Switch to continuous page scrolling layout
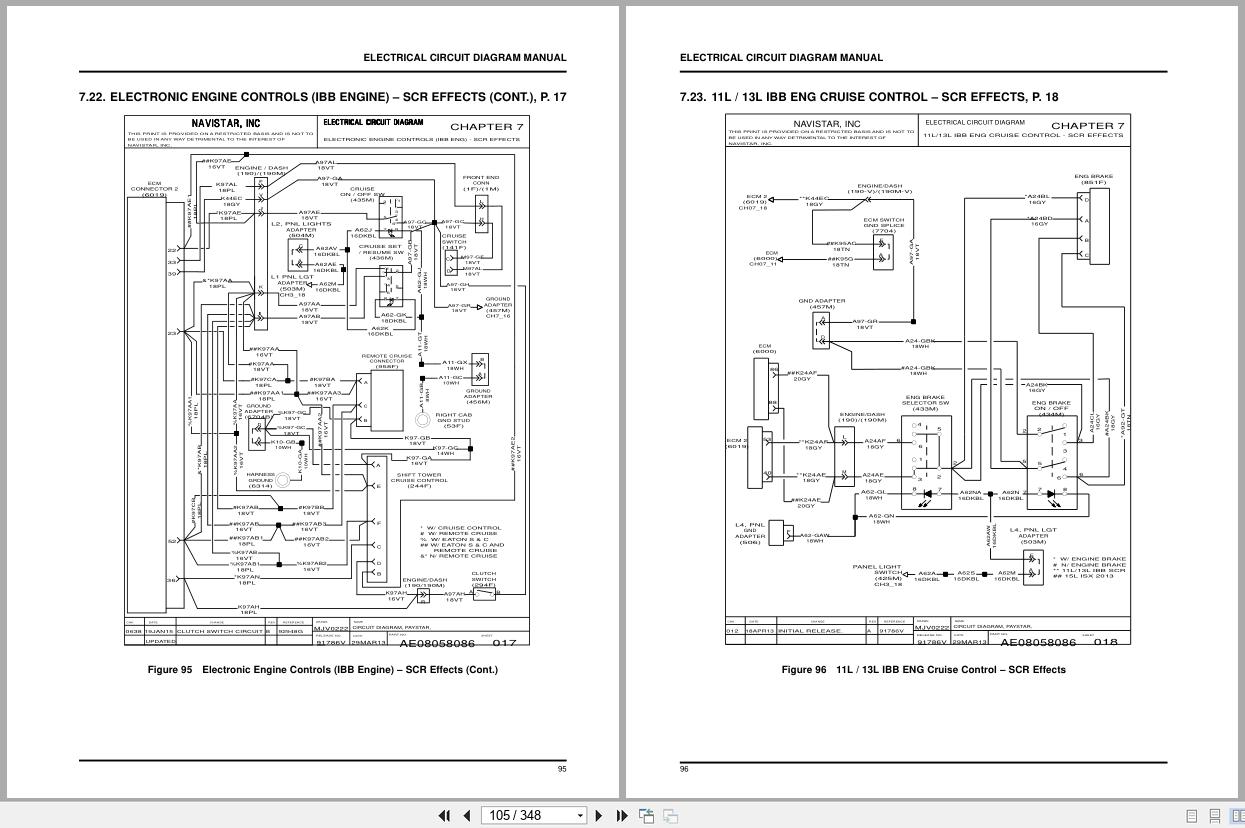 1215,816
